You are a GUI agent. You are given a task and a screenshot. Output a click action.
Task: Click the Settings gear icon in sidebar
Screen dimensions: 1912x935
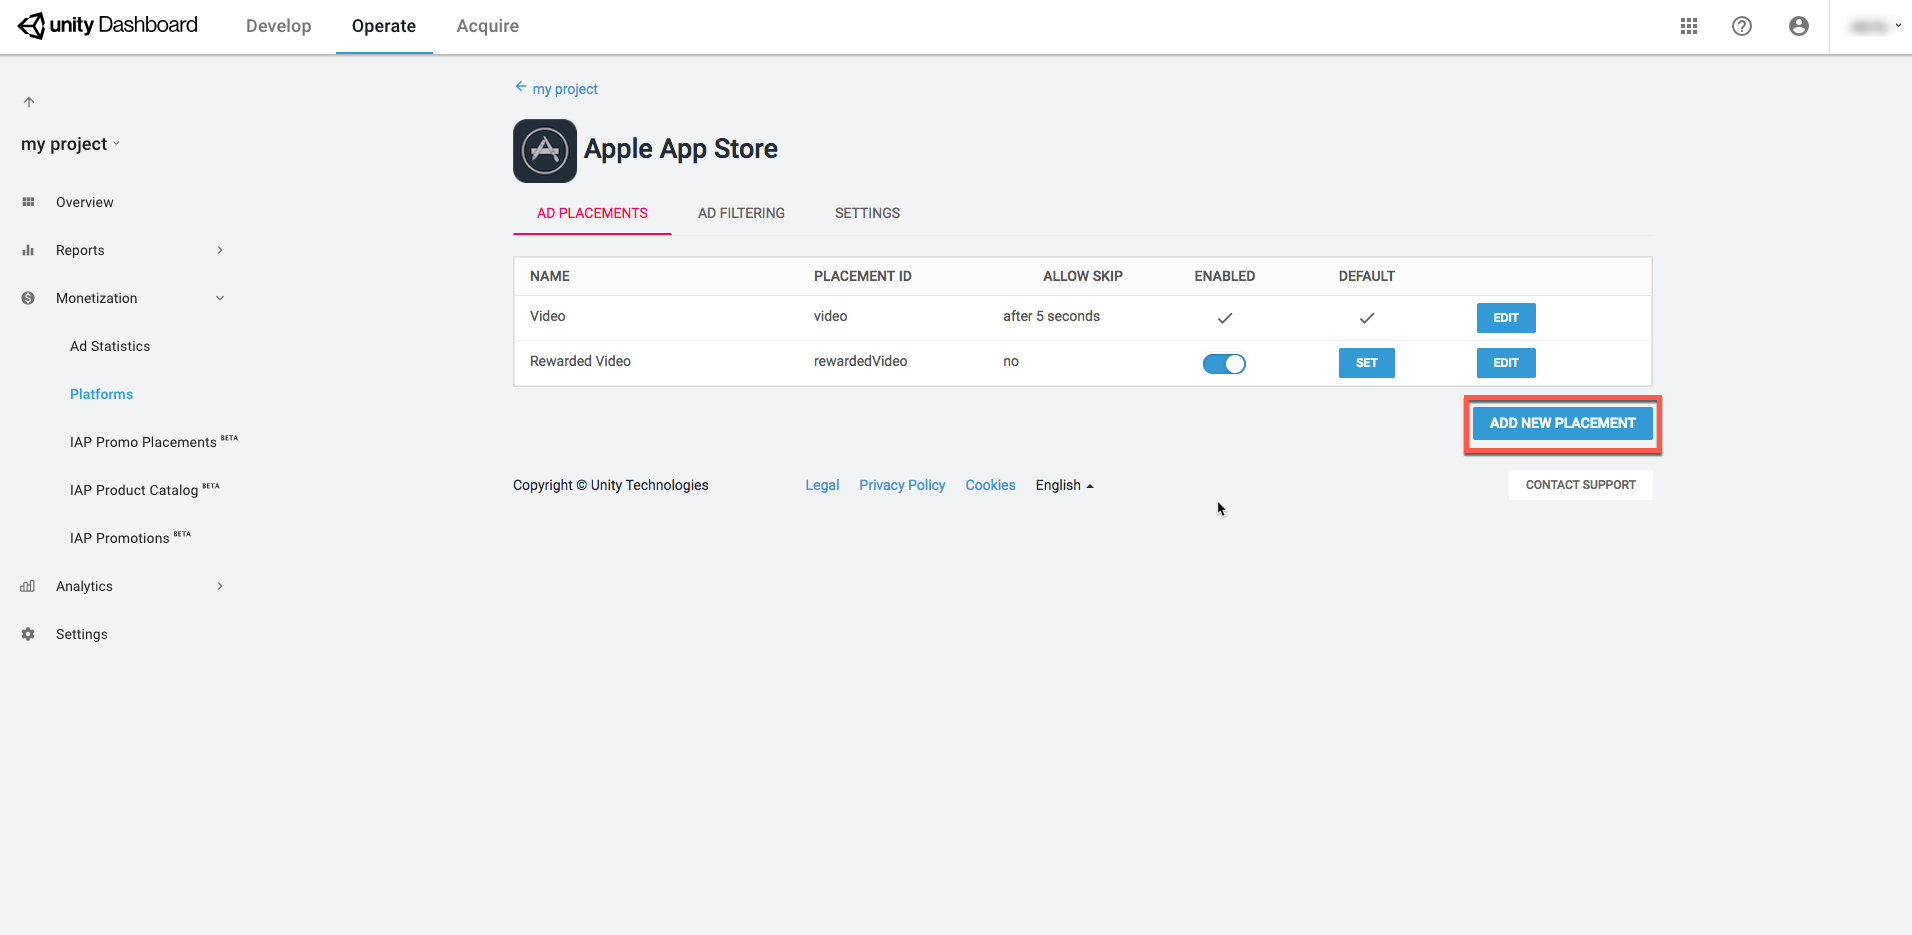[x=28, y=634]
